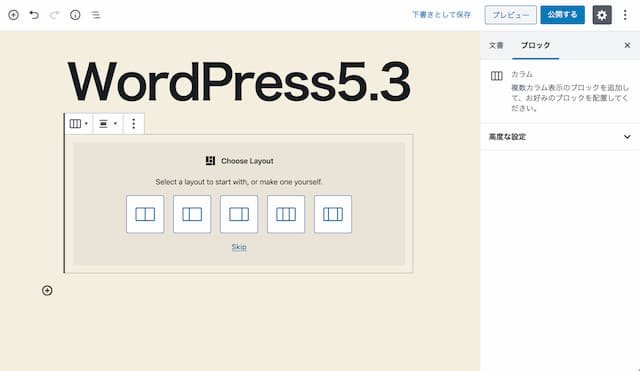Choose one-third two-thirds columns layout

pyautogui.click(x=192, y=214)
